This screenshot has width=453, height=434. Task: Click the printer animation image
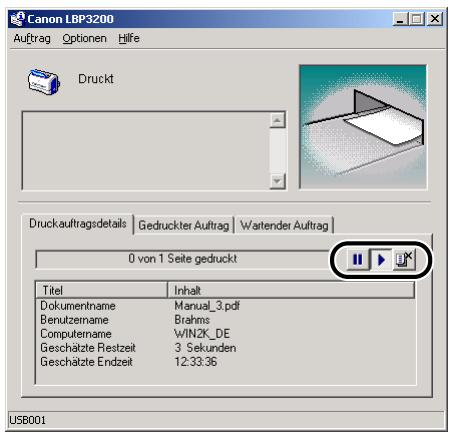coord(363,127)
